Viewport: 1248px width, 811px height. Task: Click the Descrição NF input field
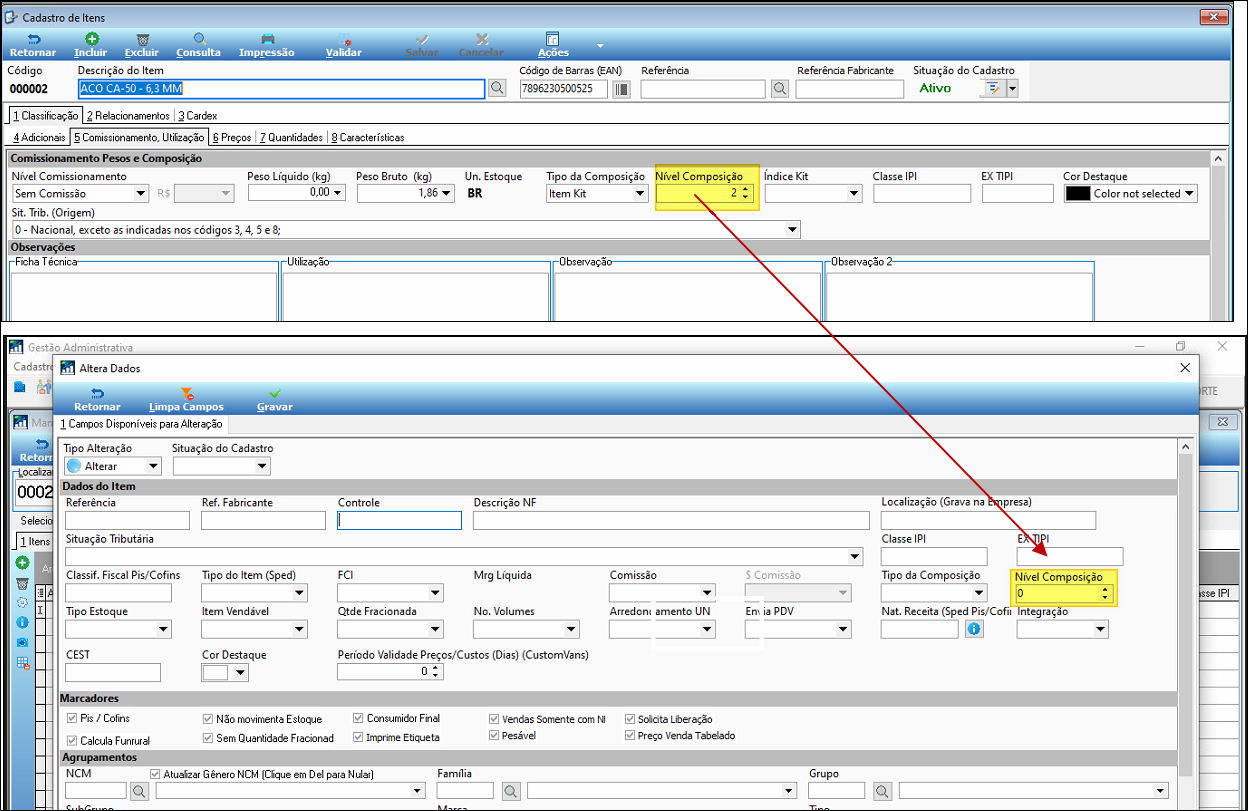pyautogui.click(x=671, y=520)
